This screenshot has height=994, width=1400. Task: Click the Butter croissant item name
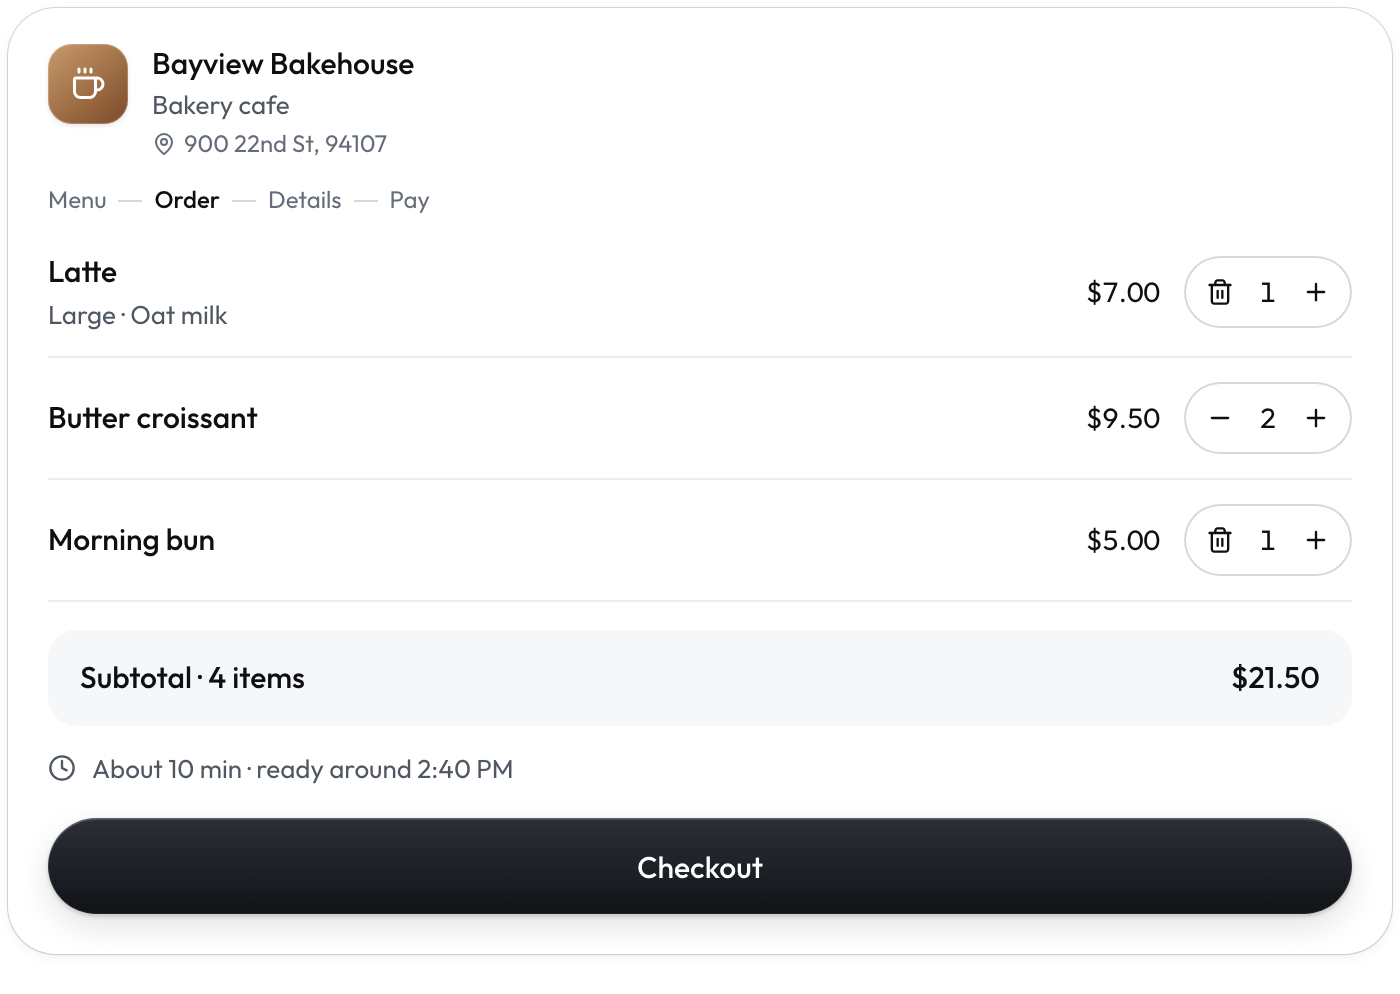pos(153,418)
